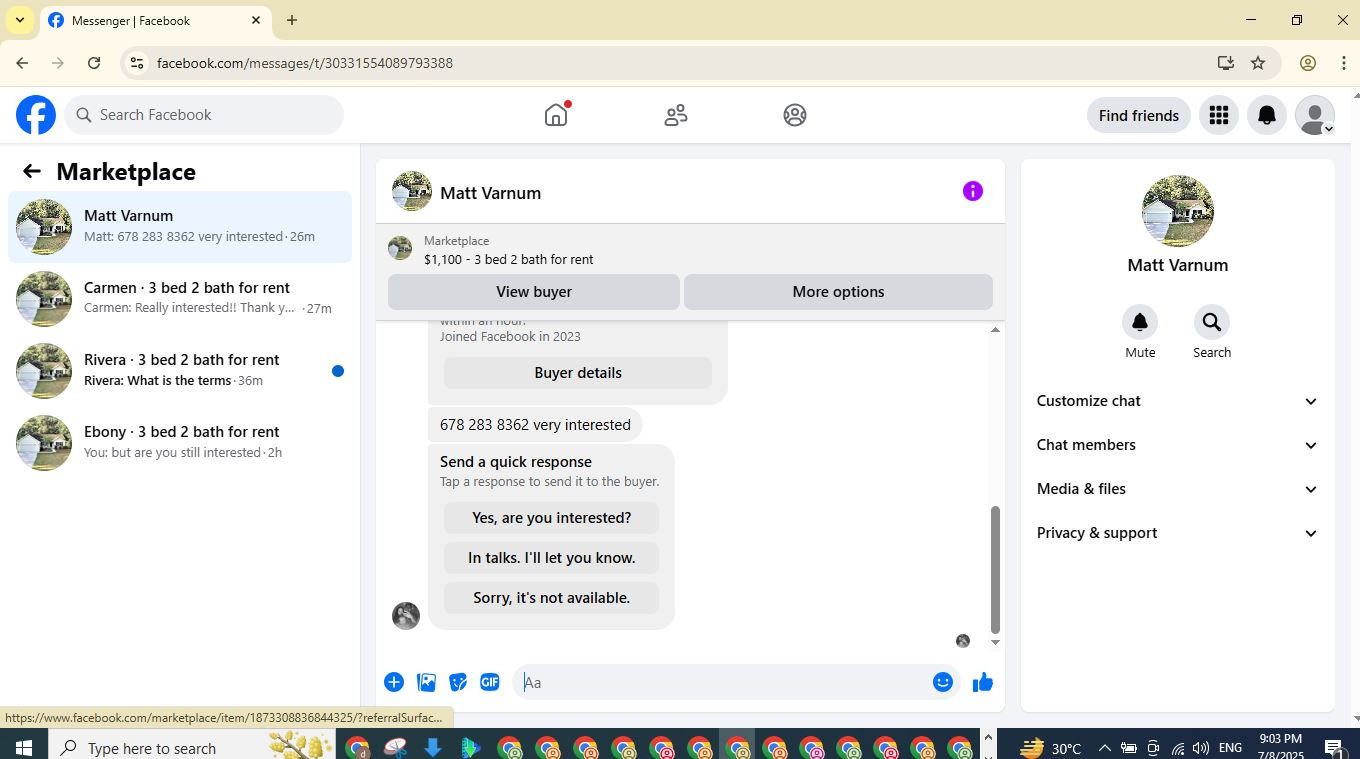This screenshot has width=1360, height=759.
Task: Open the Windows Start menu
Action: (23, 748)
